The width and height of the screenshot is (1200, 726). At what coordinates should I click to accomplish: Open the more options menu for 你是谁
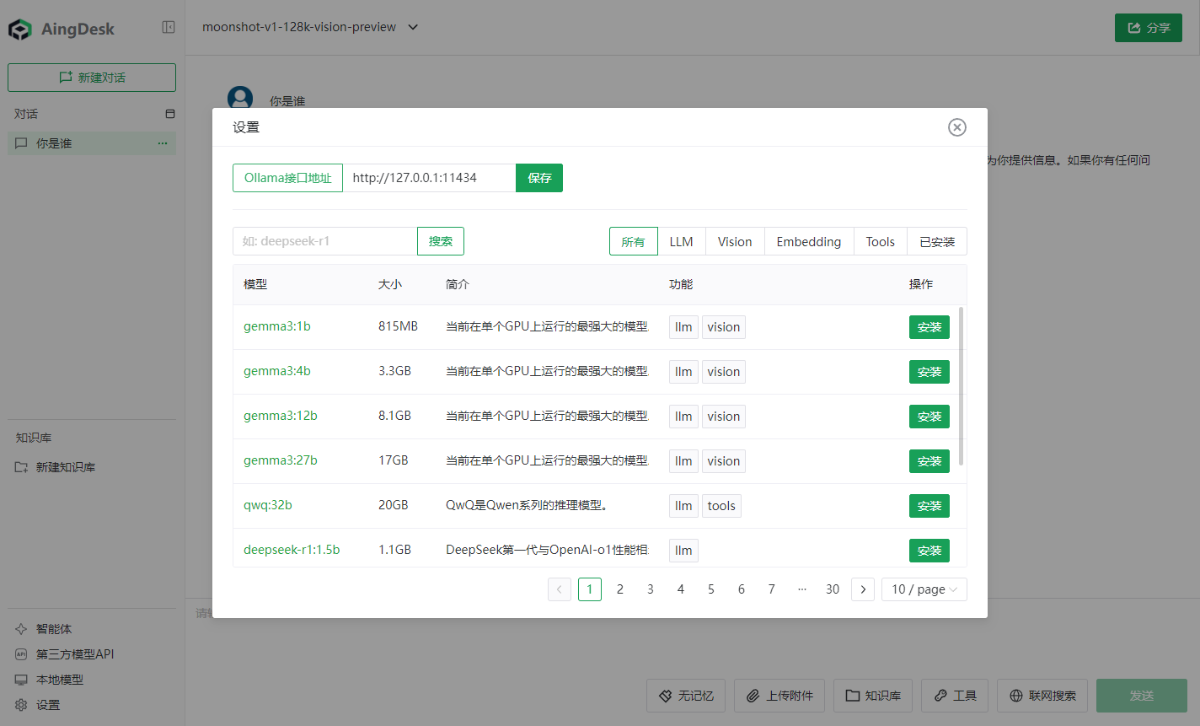[x=162, y=143]
